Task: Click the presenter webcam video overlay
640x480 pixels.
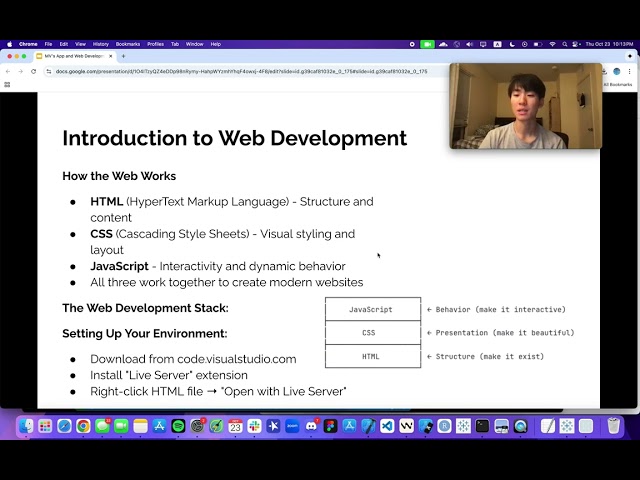Action: coord(526,106)
